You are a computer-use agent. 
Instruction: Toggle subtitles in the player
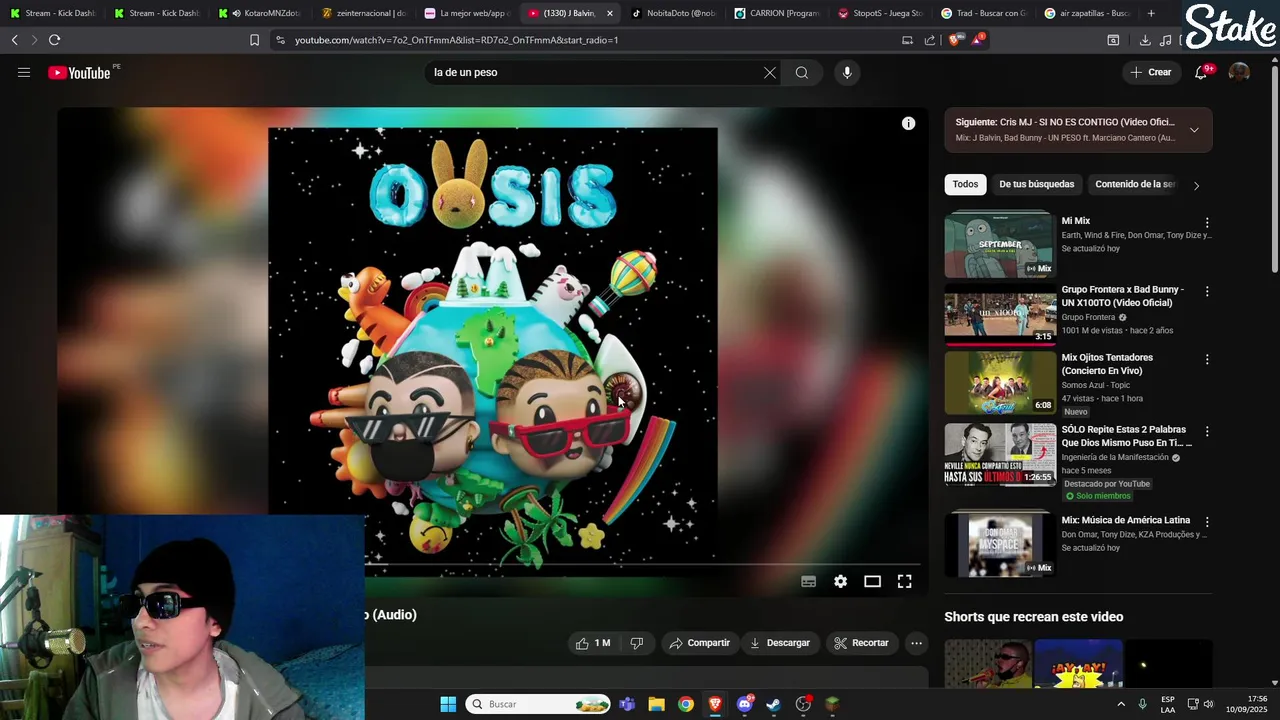pyautogui.click(x=808, y=581)
